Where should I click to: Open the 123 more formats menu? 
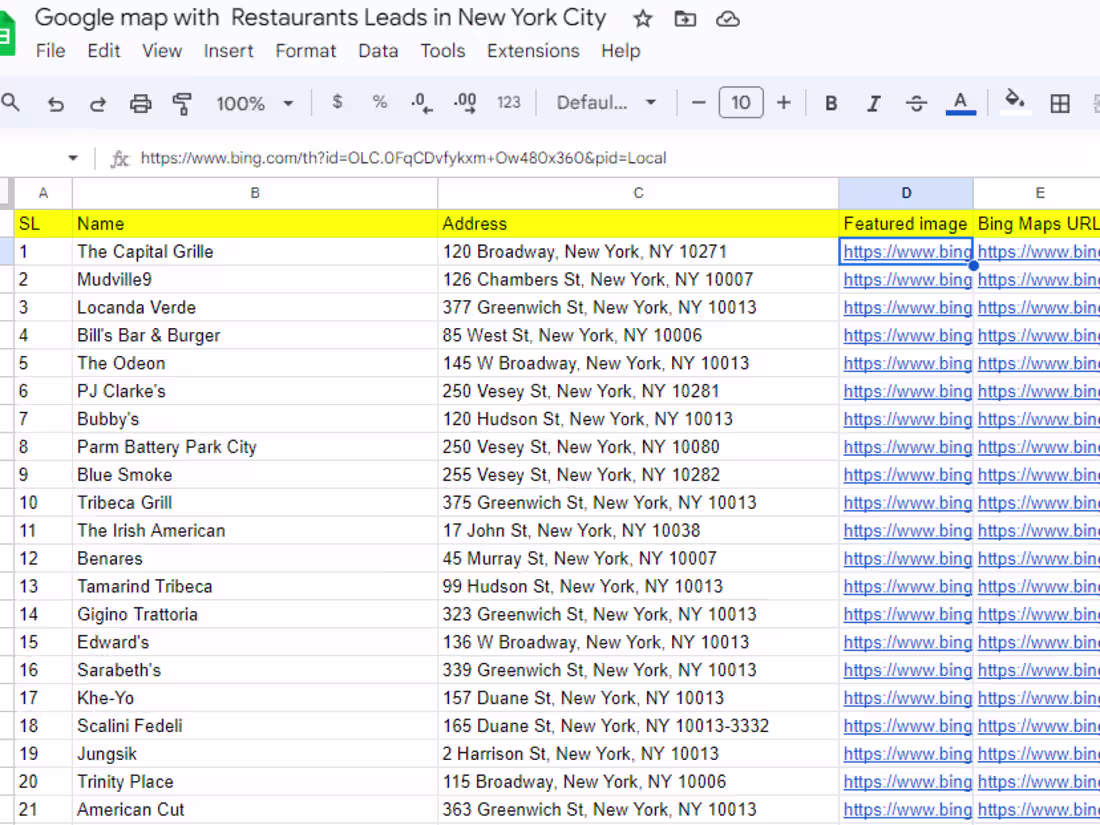[509, 102]
